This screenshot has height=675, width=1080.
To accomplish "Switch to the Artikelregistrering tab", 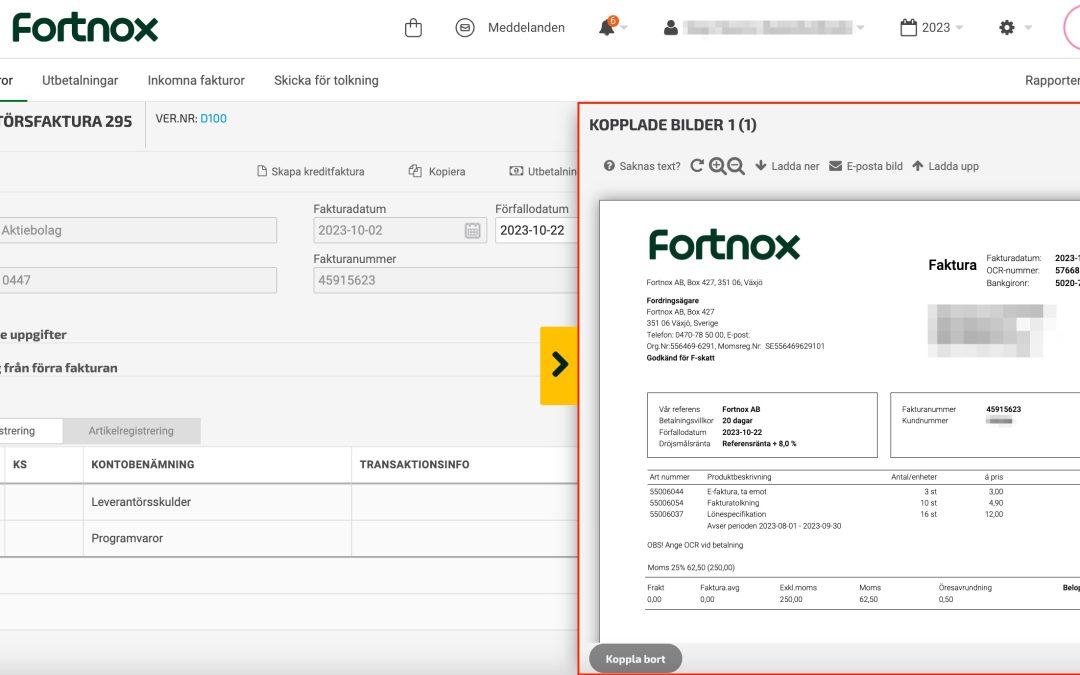I will click(131, 430).
